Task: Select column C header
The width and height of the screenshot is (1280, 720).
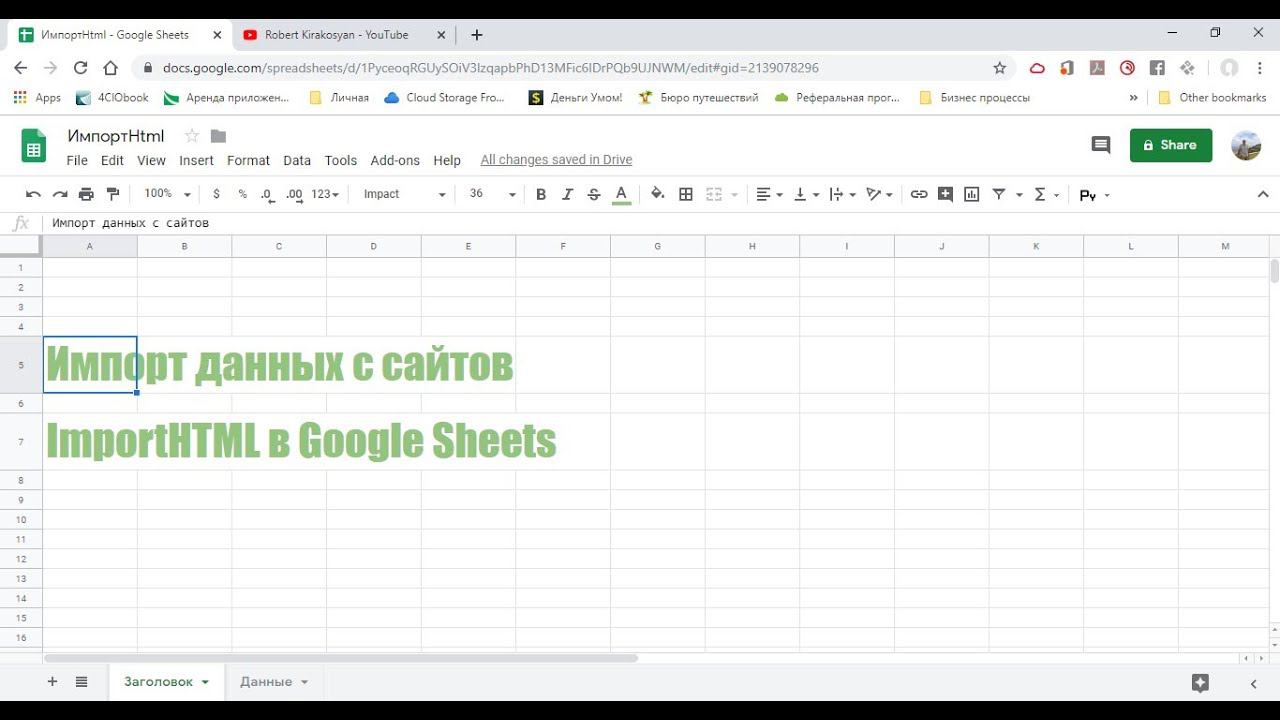Action: pos(279,246)
